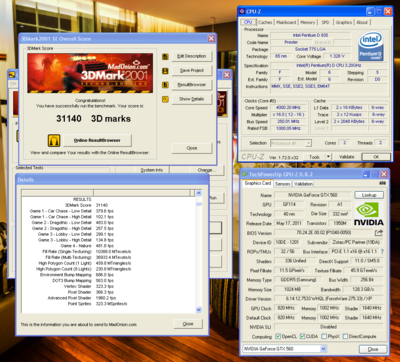Viewport: 400px width, 362px height.
Task: Switch to the About tab in CPU-Z
Action: coord(362,22)
